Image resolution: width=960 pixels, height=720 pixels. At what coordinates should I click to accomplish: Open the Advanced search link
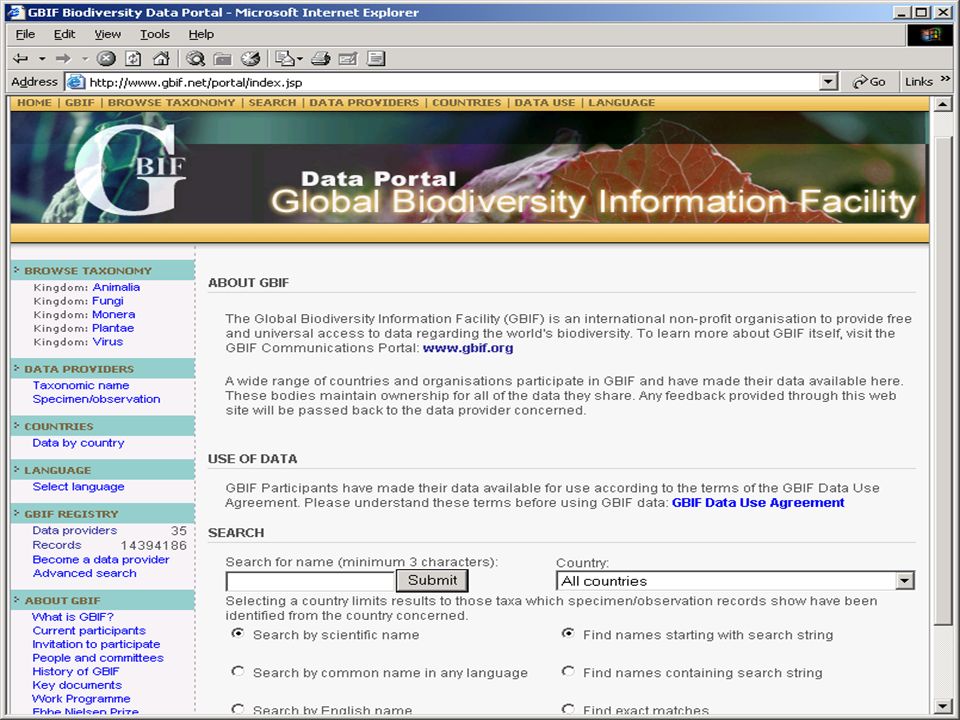pos(84,573)
